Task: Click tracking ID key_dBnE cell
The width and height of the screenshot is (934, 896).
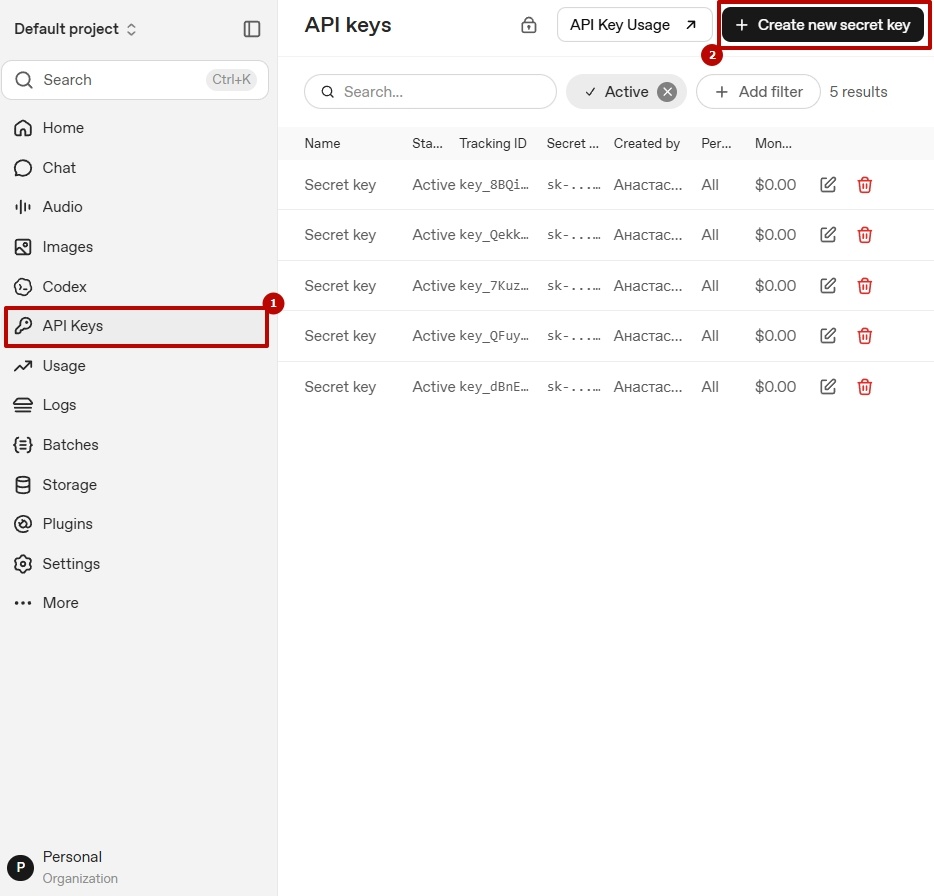Action: click(x=494, y=387)
